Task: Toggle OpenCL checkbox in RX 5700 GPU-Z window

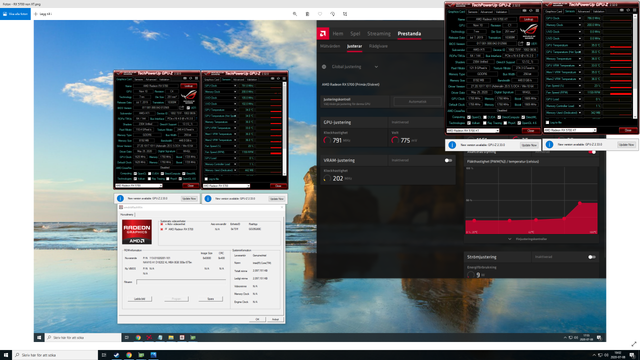Action: [136, 173]
